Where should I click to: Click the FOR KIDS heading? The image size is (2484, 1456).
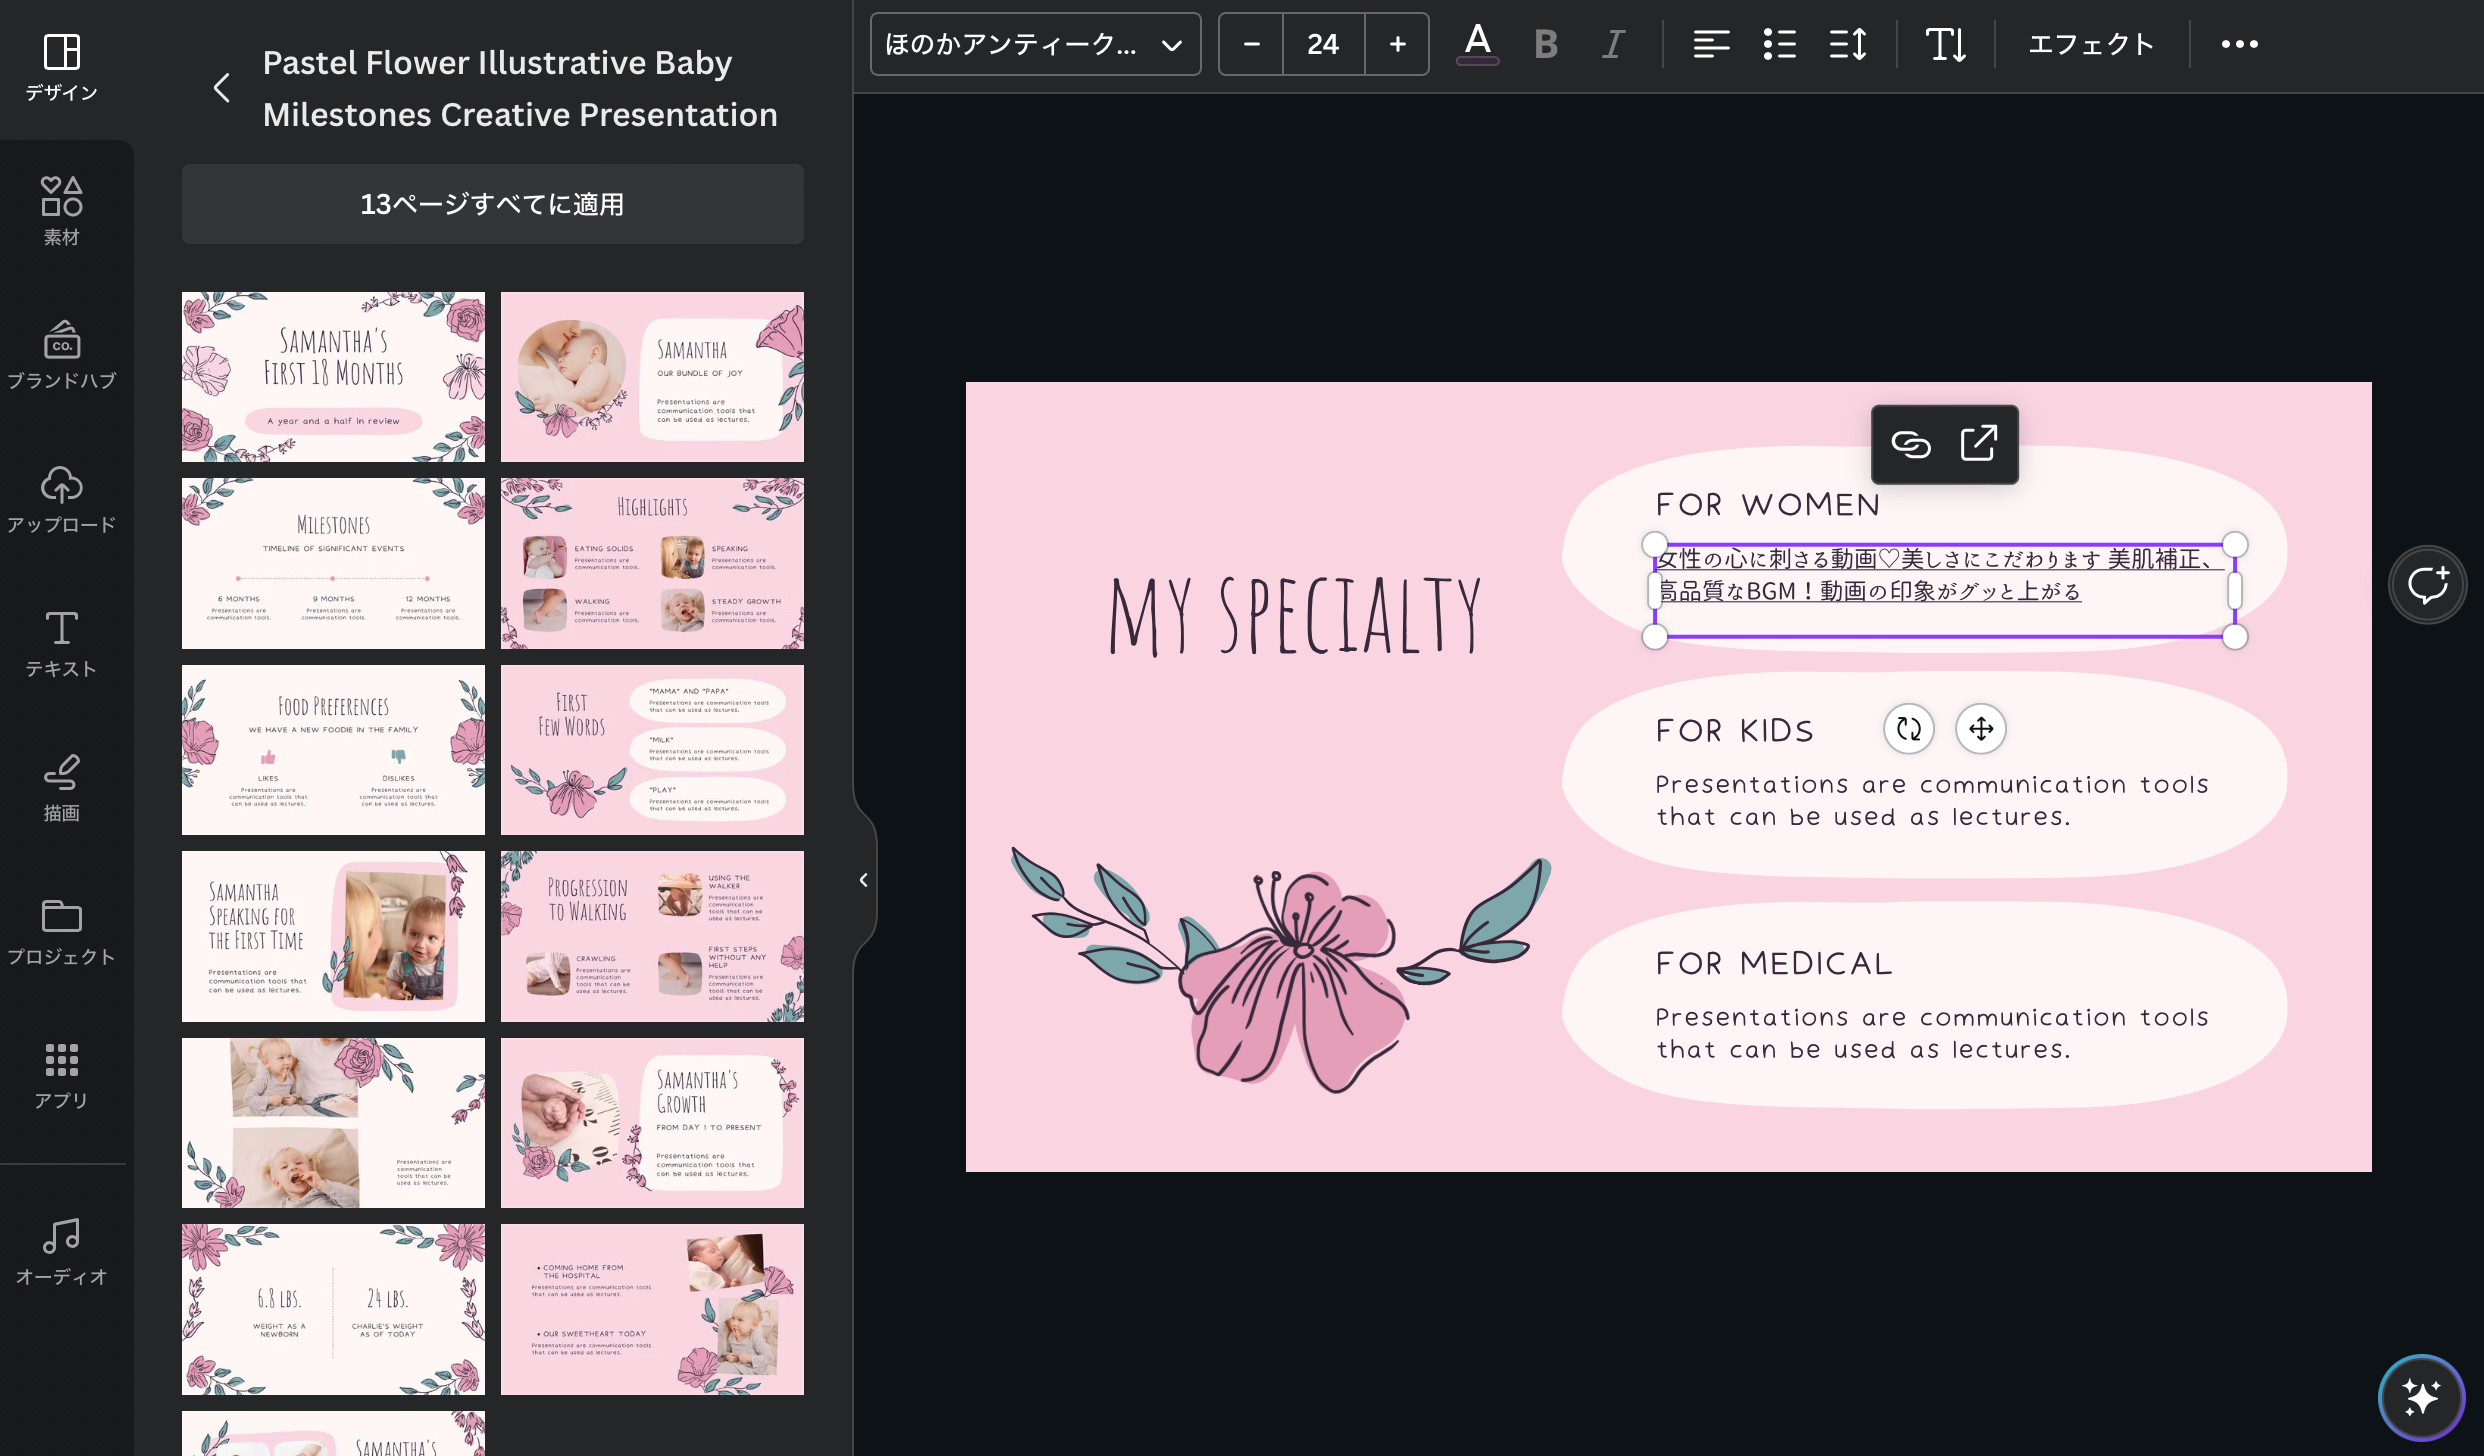click(x=1735, y=731)
